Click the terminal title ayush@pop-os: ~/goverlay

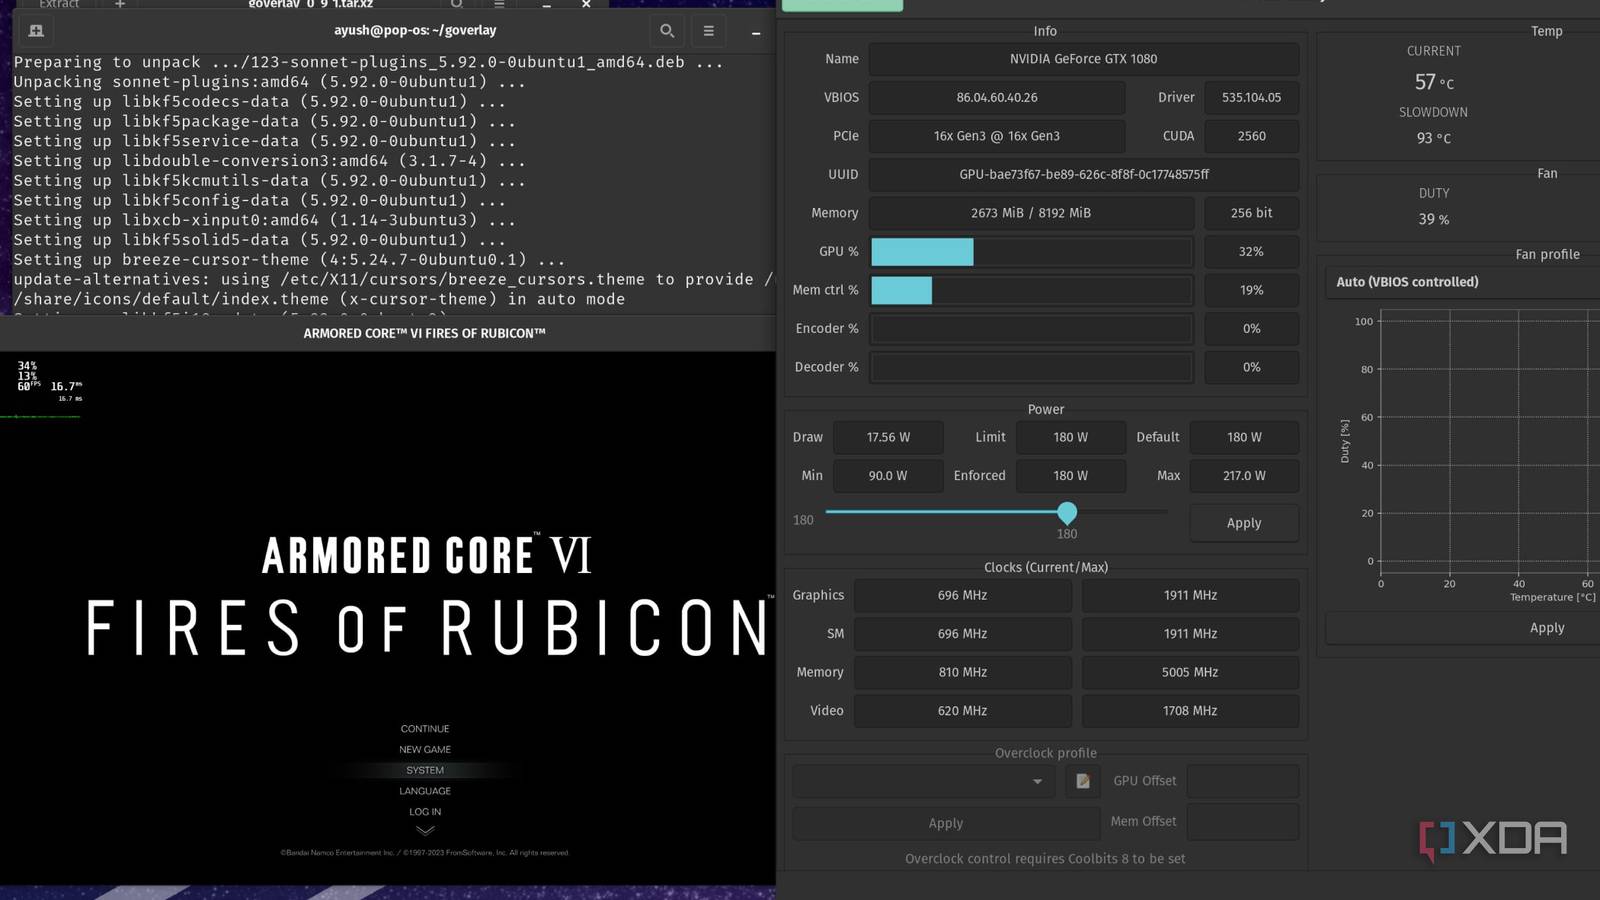tap(415, 30)
